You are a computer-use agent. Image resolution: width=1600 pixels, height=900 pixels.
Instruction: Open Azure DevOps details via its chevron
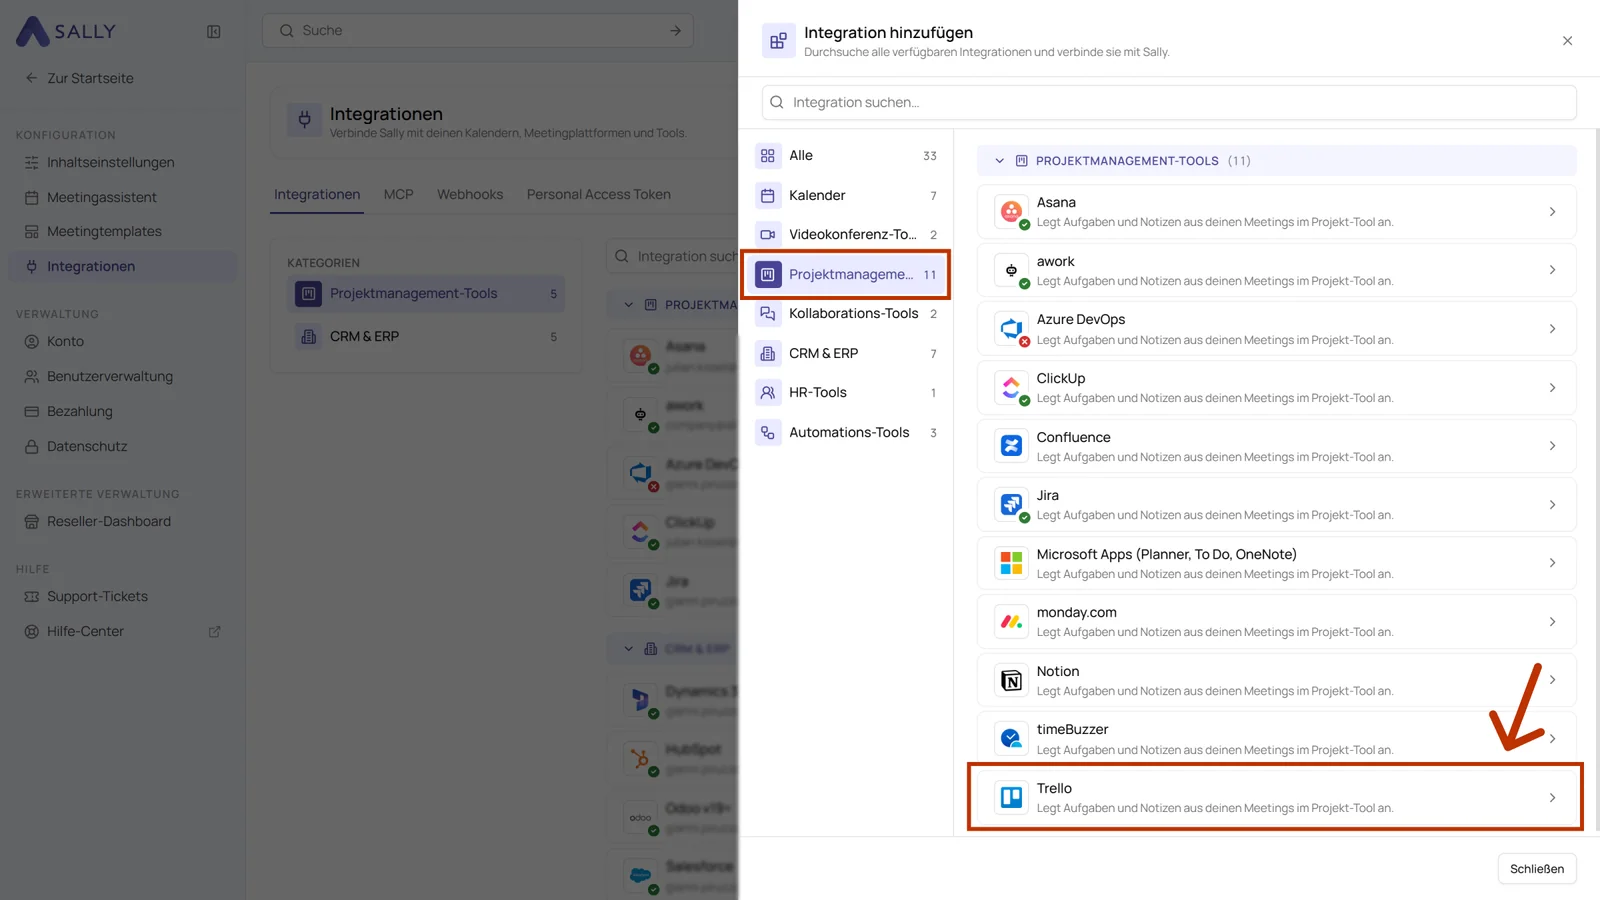(x=1552, y=328)
